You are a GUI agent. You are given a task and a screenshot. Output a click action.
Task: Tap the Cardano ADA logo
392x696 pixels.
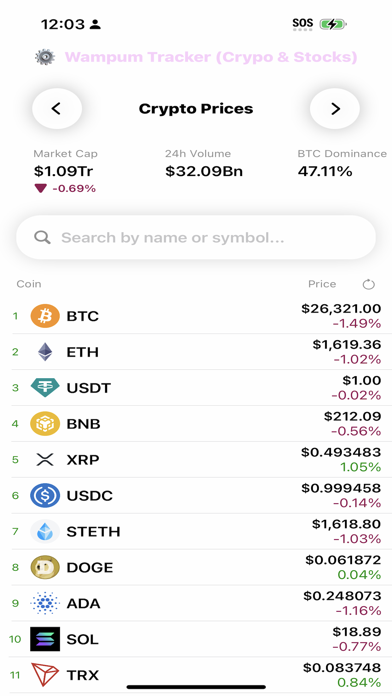click(45, 603)
